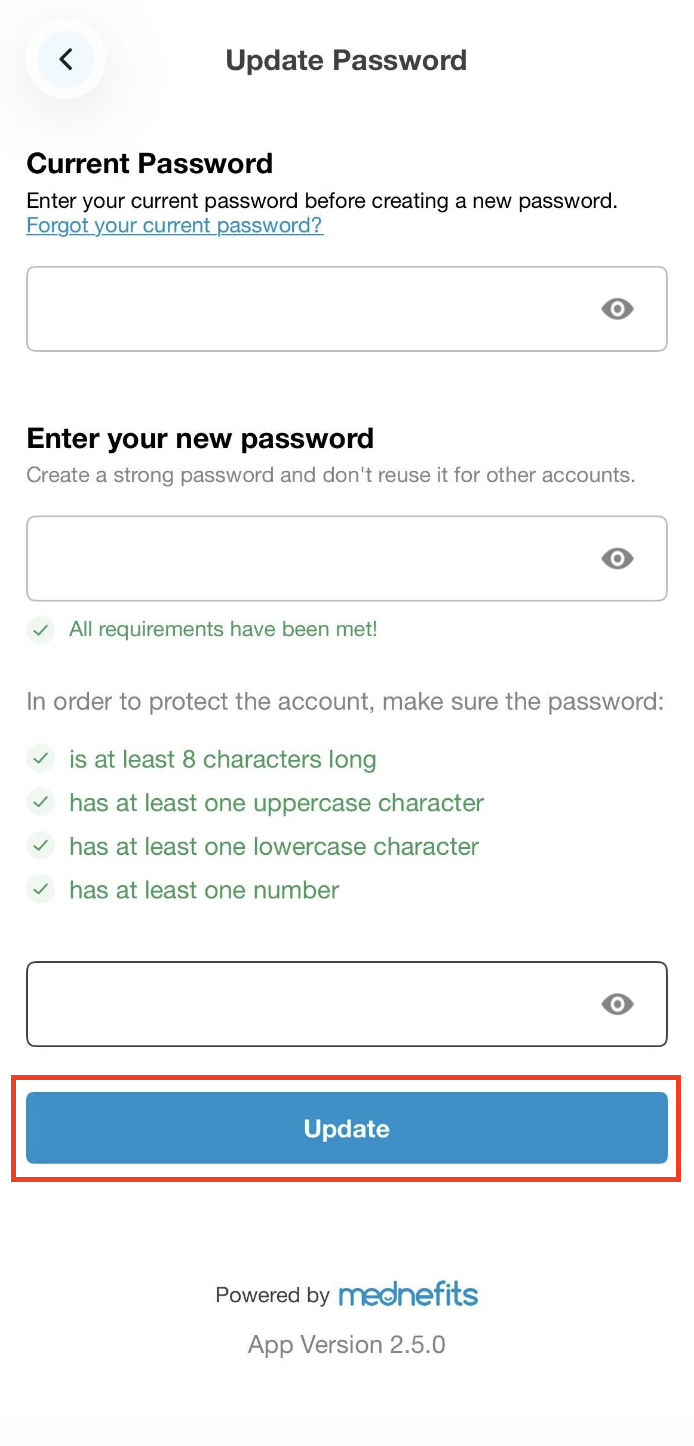This screenshot has height=1446, width=694.
Task: Toggle visibility in the confirm password field
Action: click(x=617, y=1004)
